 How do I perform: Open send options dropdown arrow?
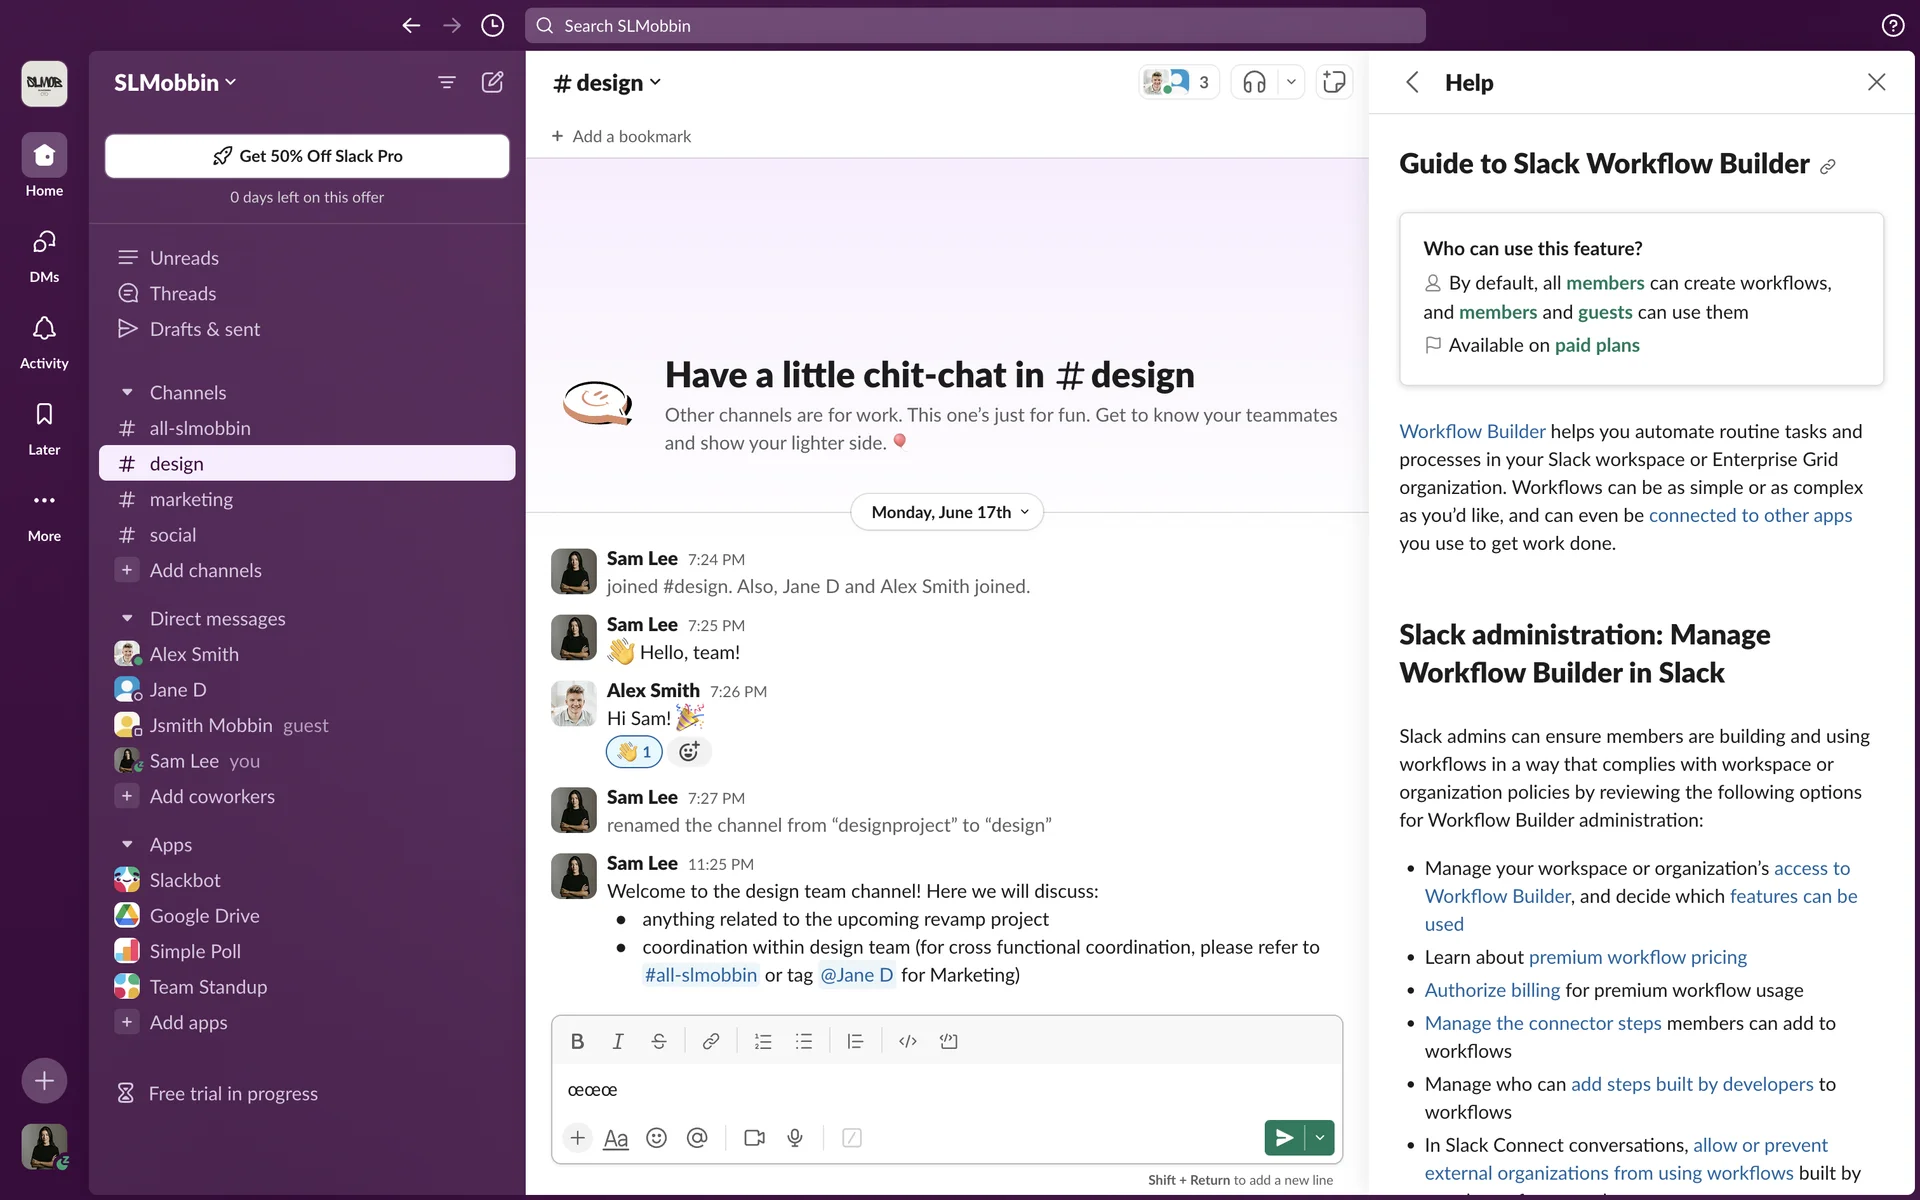click(x=1320, y=1138)
